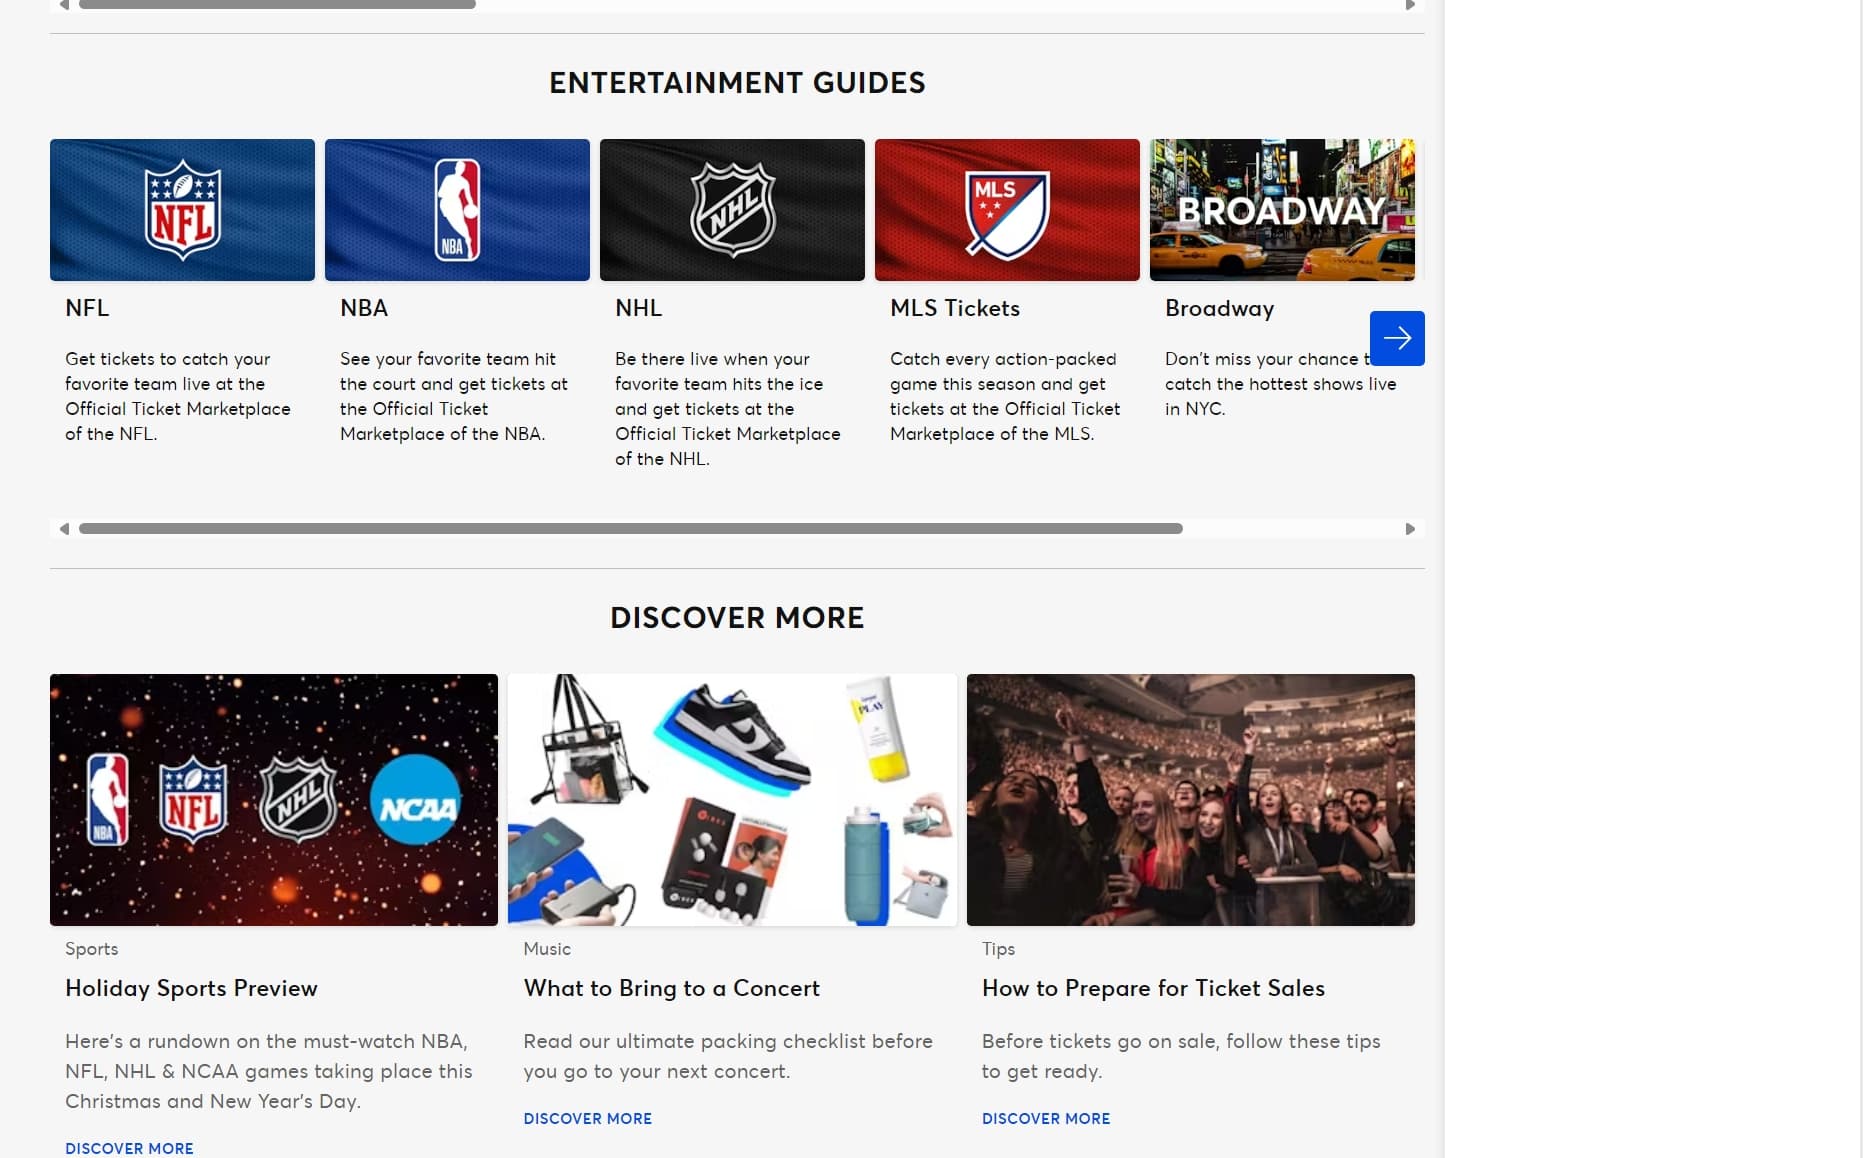This screenshot has width=1863, height=1158.
Task: Click the NFL guide description text
Action: 178,396
